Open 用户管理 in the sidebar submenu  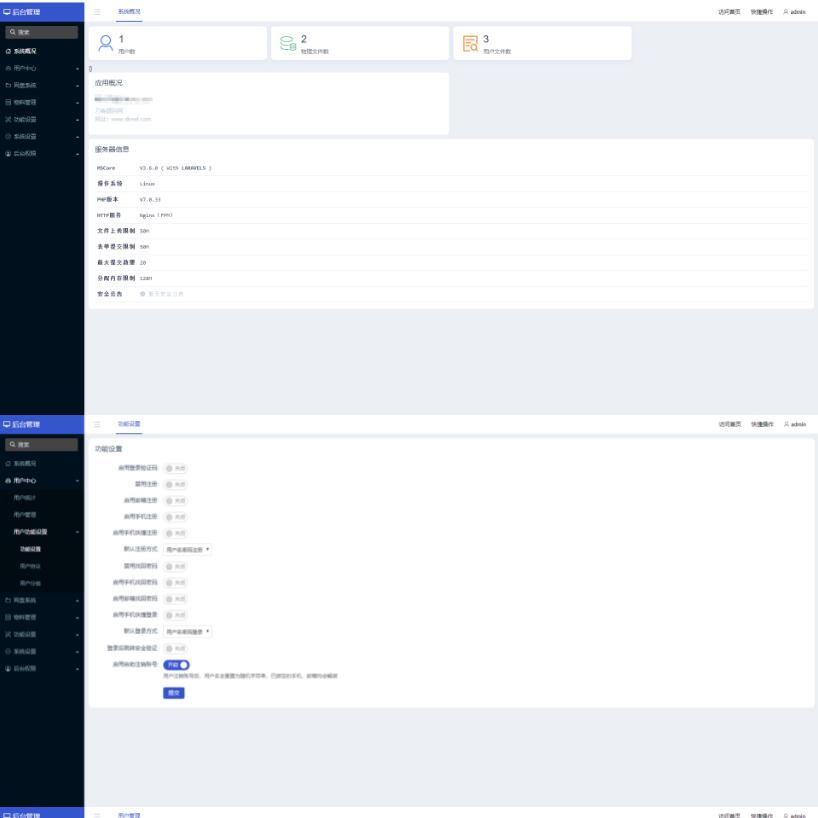(26, 514)
